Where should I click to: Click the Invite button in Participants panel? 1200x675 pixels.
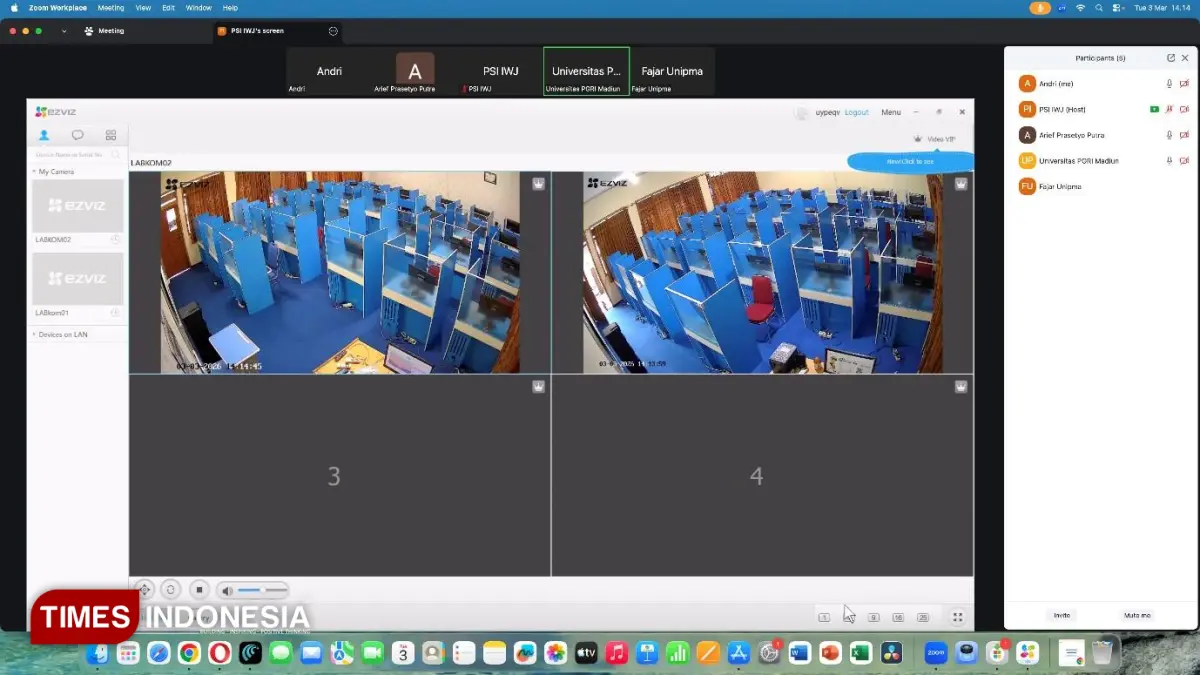coord(1061,615)
